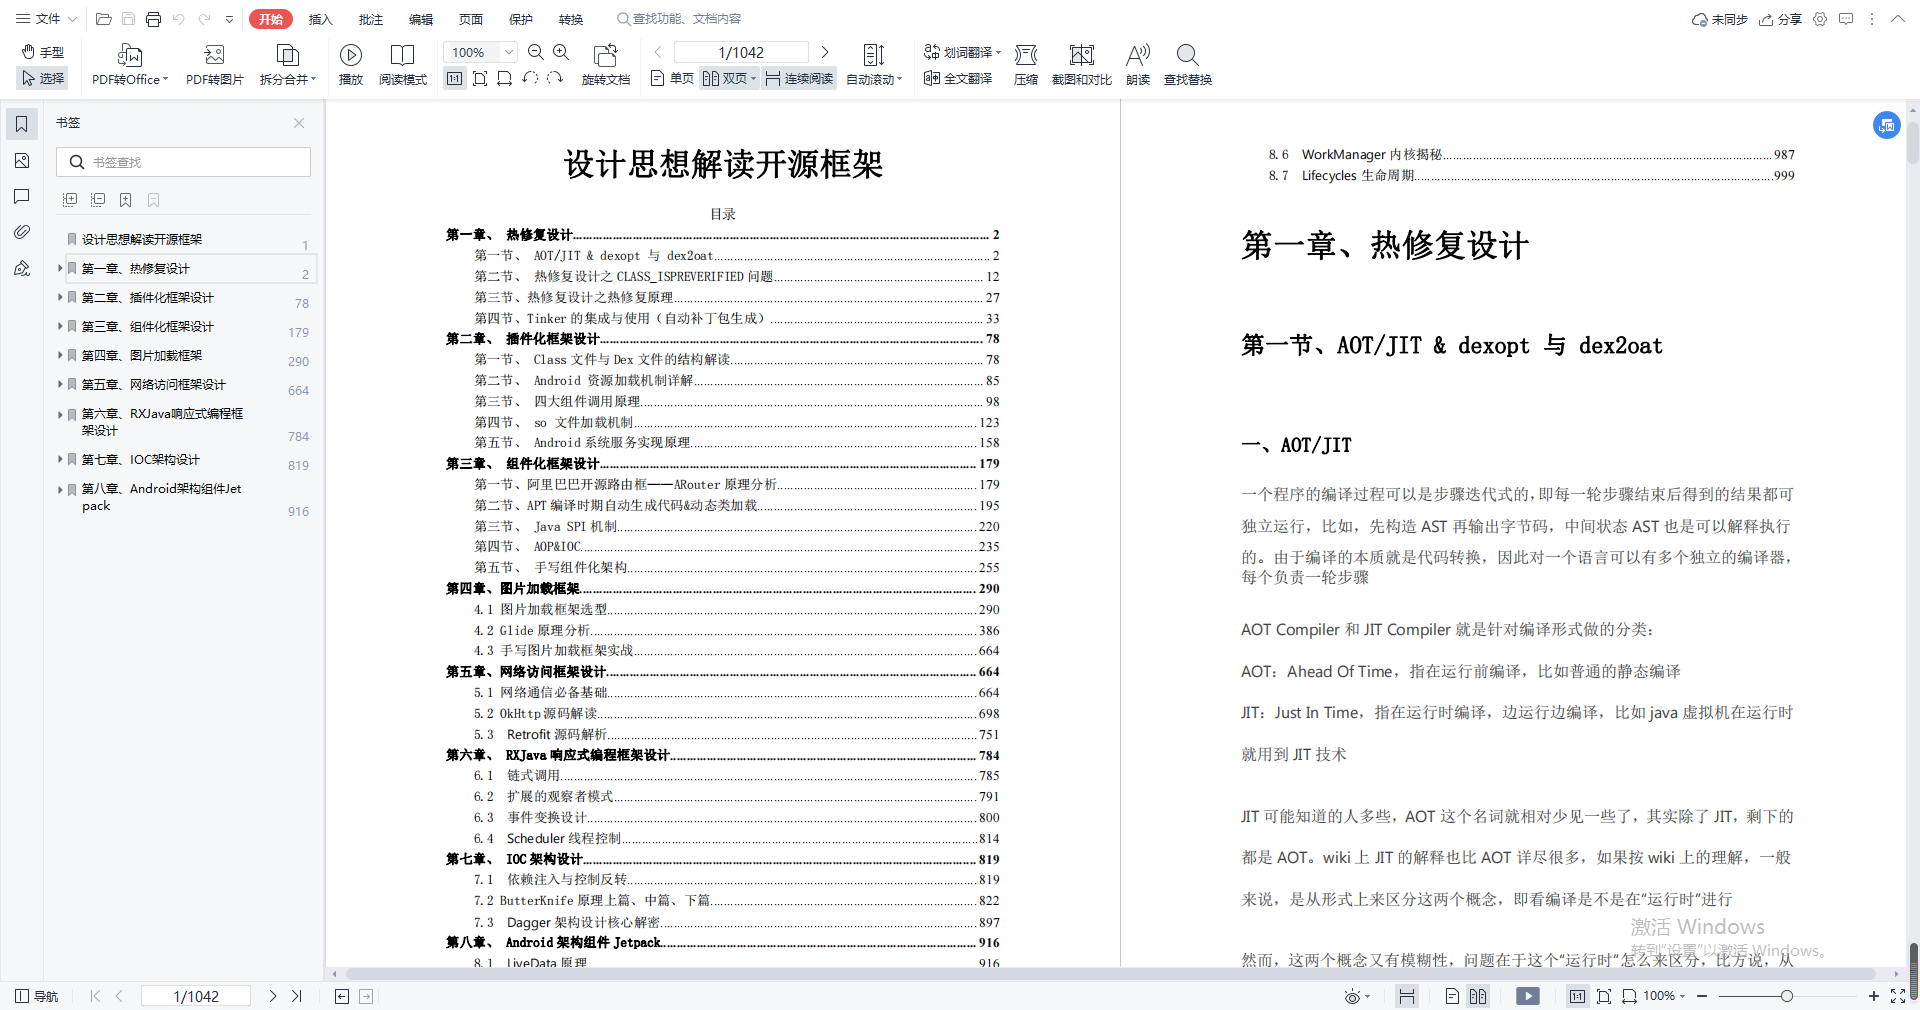Viewport: 1920px width, 1010px height.
Task: Expand the 第七章、IOC架构设计 bookmark
Action: pos(60,459)
